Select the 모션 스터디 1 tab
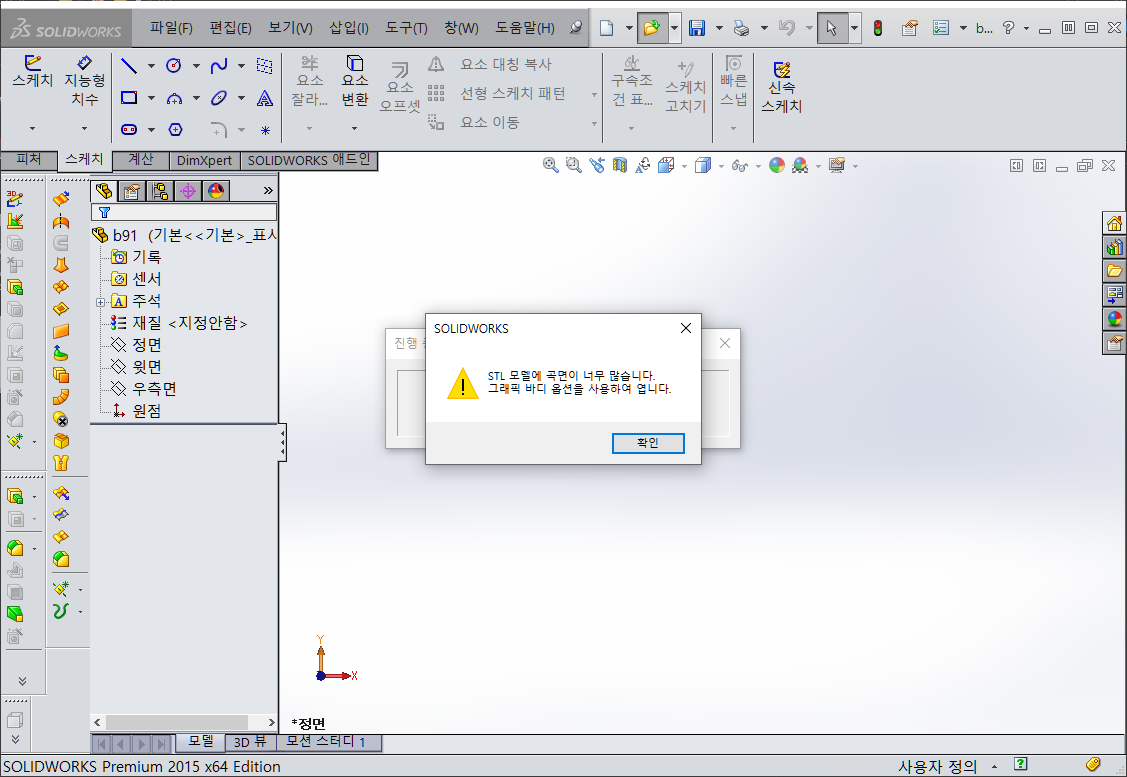Viewport: 1127px width, 777px height. pyautogui.click(x=326, y=741)
